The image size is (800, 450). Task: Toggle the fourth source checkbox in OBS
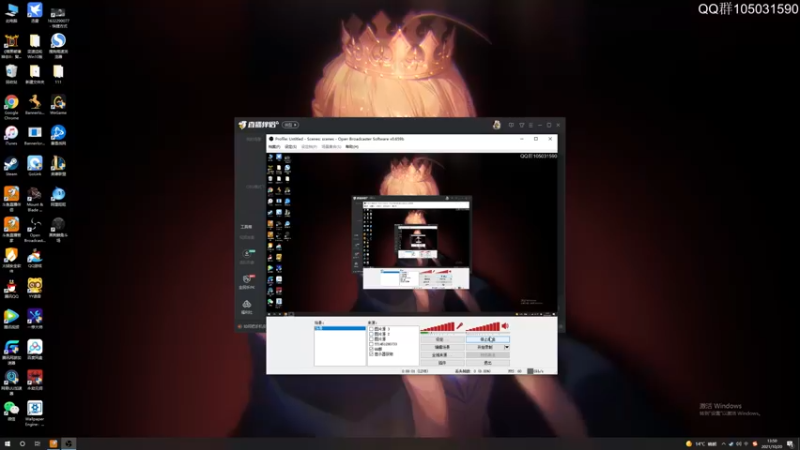point(371,344)
